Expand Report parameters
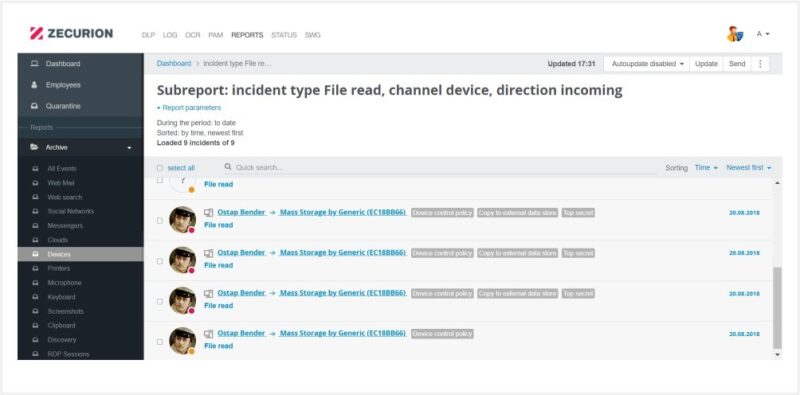800x395 pixels. point(189,108)
